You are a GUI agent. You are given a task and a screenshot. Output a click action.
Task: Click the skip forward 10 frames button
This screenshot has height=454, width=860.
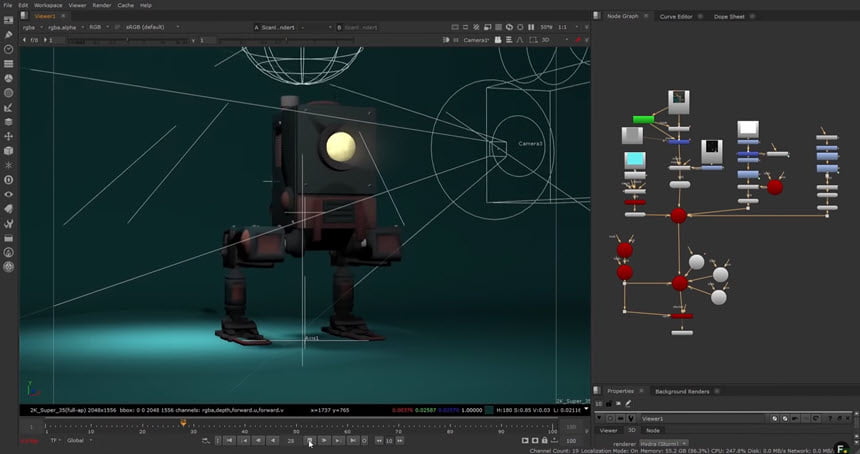pyautogui.click(x=400, y=440)
